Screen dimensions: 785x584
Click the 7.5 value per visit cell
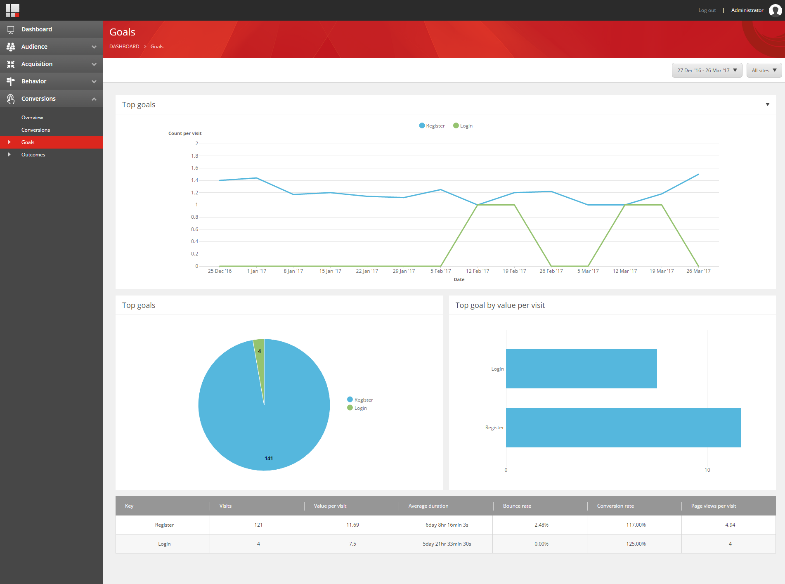[x=352, y=544]
